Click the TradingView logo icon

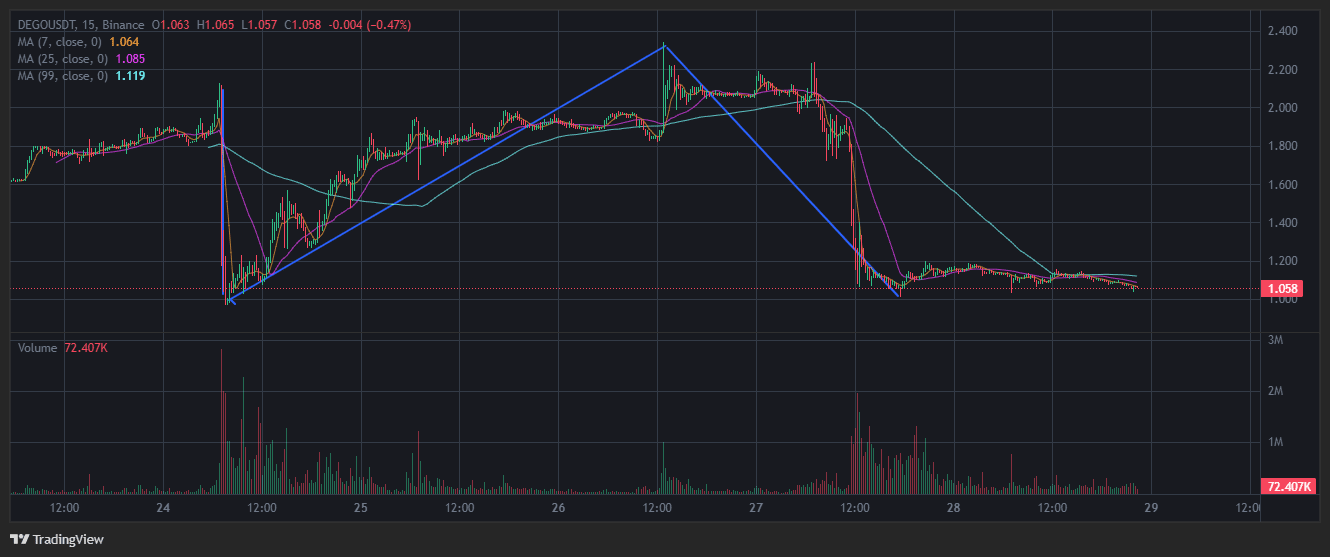(19, 539)
